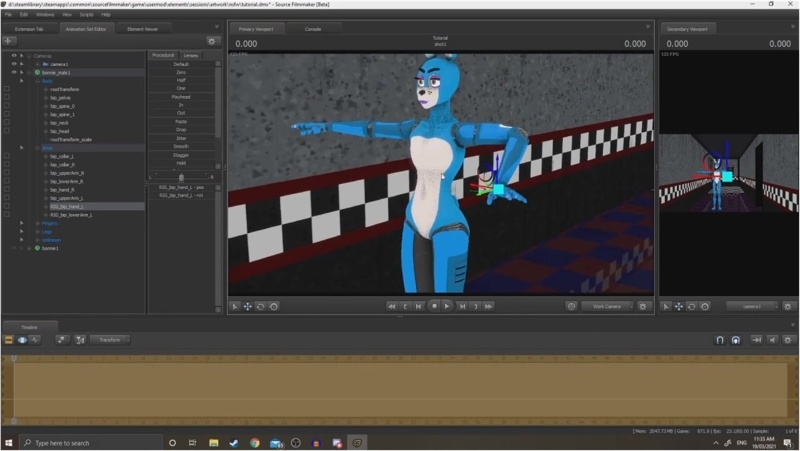800x451 pixels.
Task: Add a new animation set with plus button
Action: pyautogui.click(x=9, y=41)
